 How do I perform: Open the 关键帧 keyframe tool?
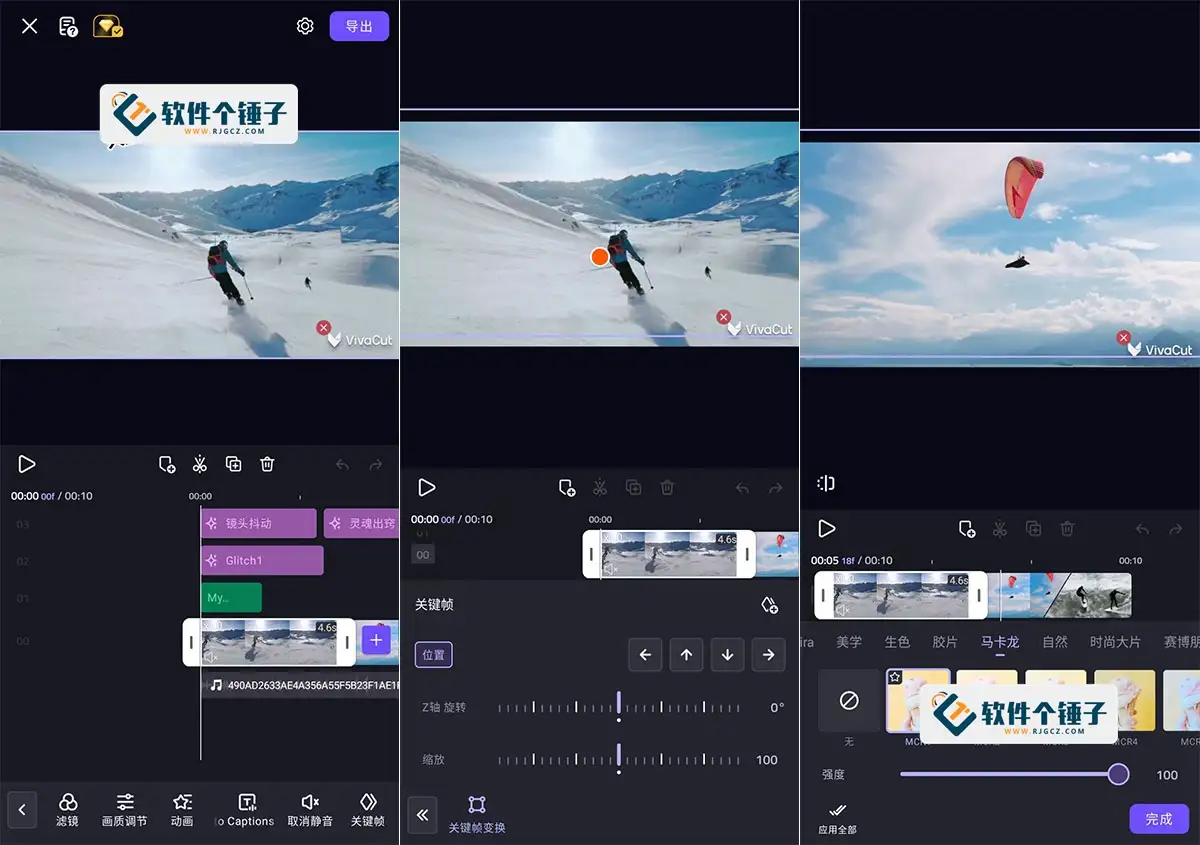click(367, 810)
